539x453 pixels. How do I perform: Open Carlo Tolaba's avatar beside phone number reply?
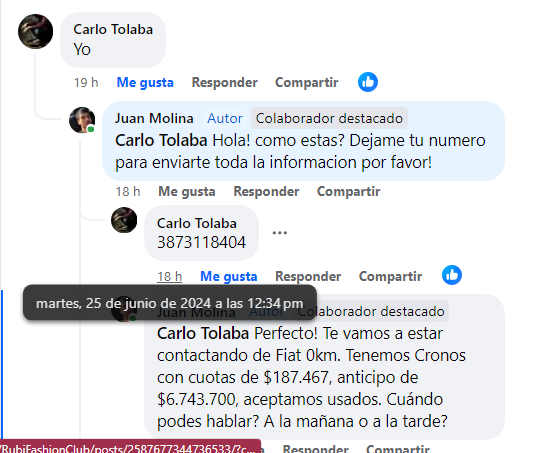tap(124, 220)
